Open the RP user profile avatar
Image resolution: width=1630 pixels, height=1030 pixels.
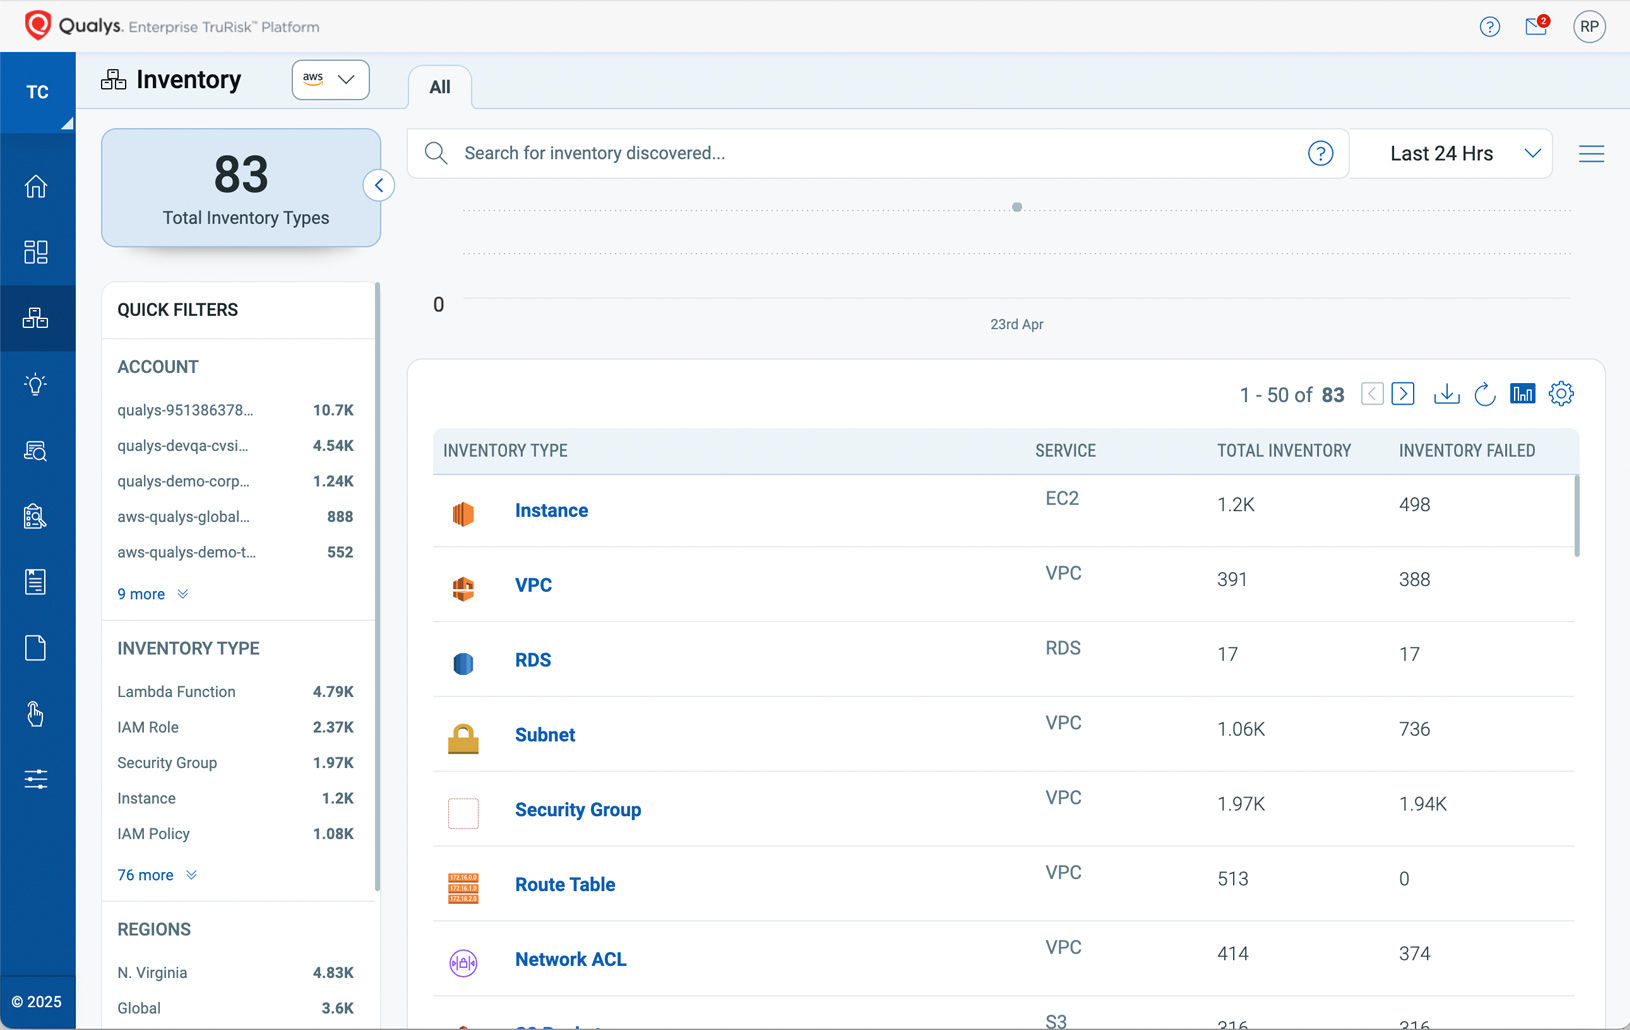1590,27
